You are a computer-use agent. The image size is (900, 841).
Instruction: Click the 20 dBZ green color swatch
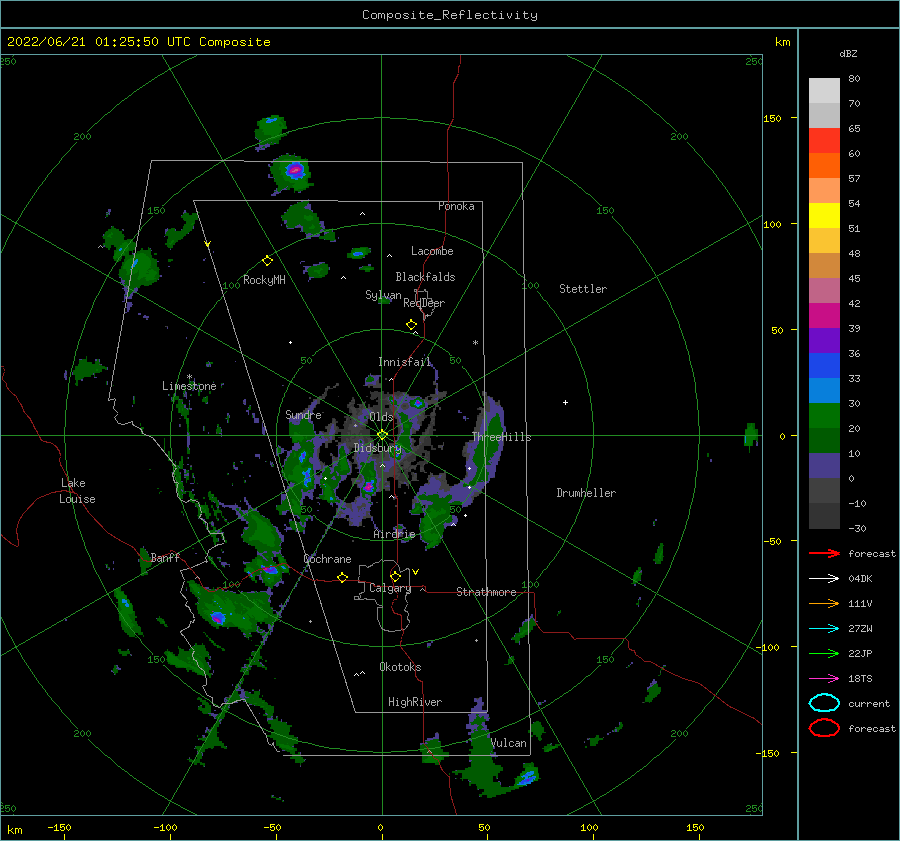[824, 416]
